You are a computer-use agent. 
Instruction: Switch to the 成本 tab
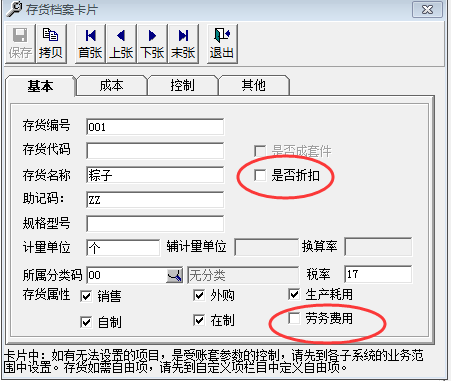[112, 85]
